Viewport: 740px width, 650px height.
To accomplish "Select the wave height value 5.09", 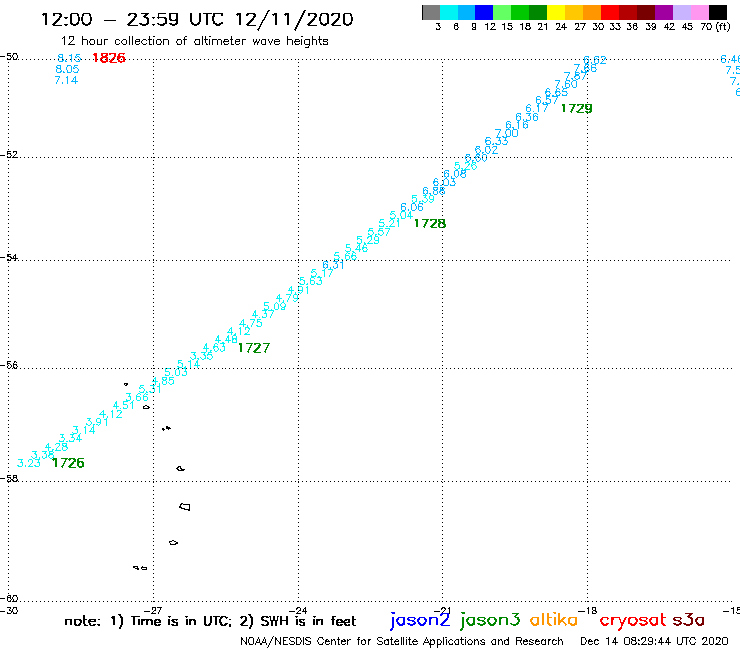I will pos(275,306).
